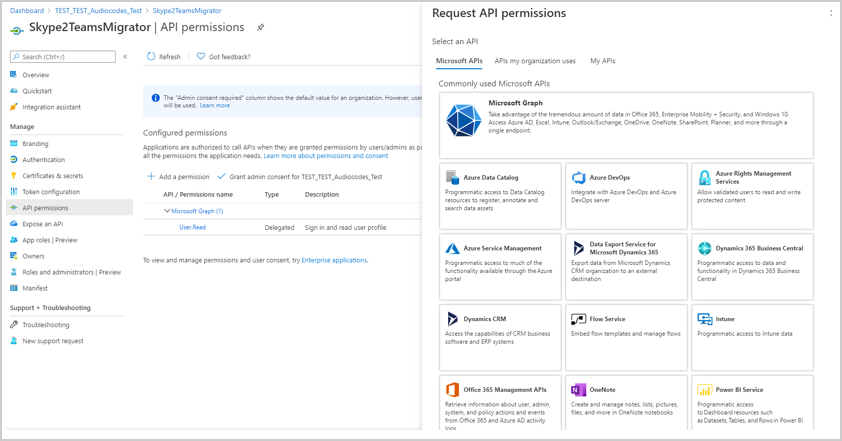Switch to Microsoft APIs tab
842x441 pixels.
(x=459, y=61)
